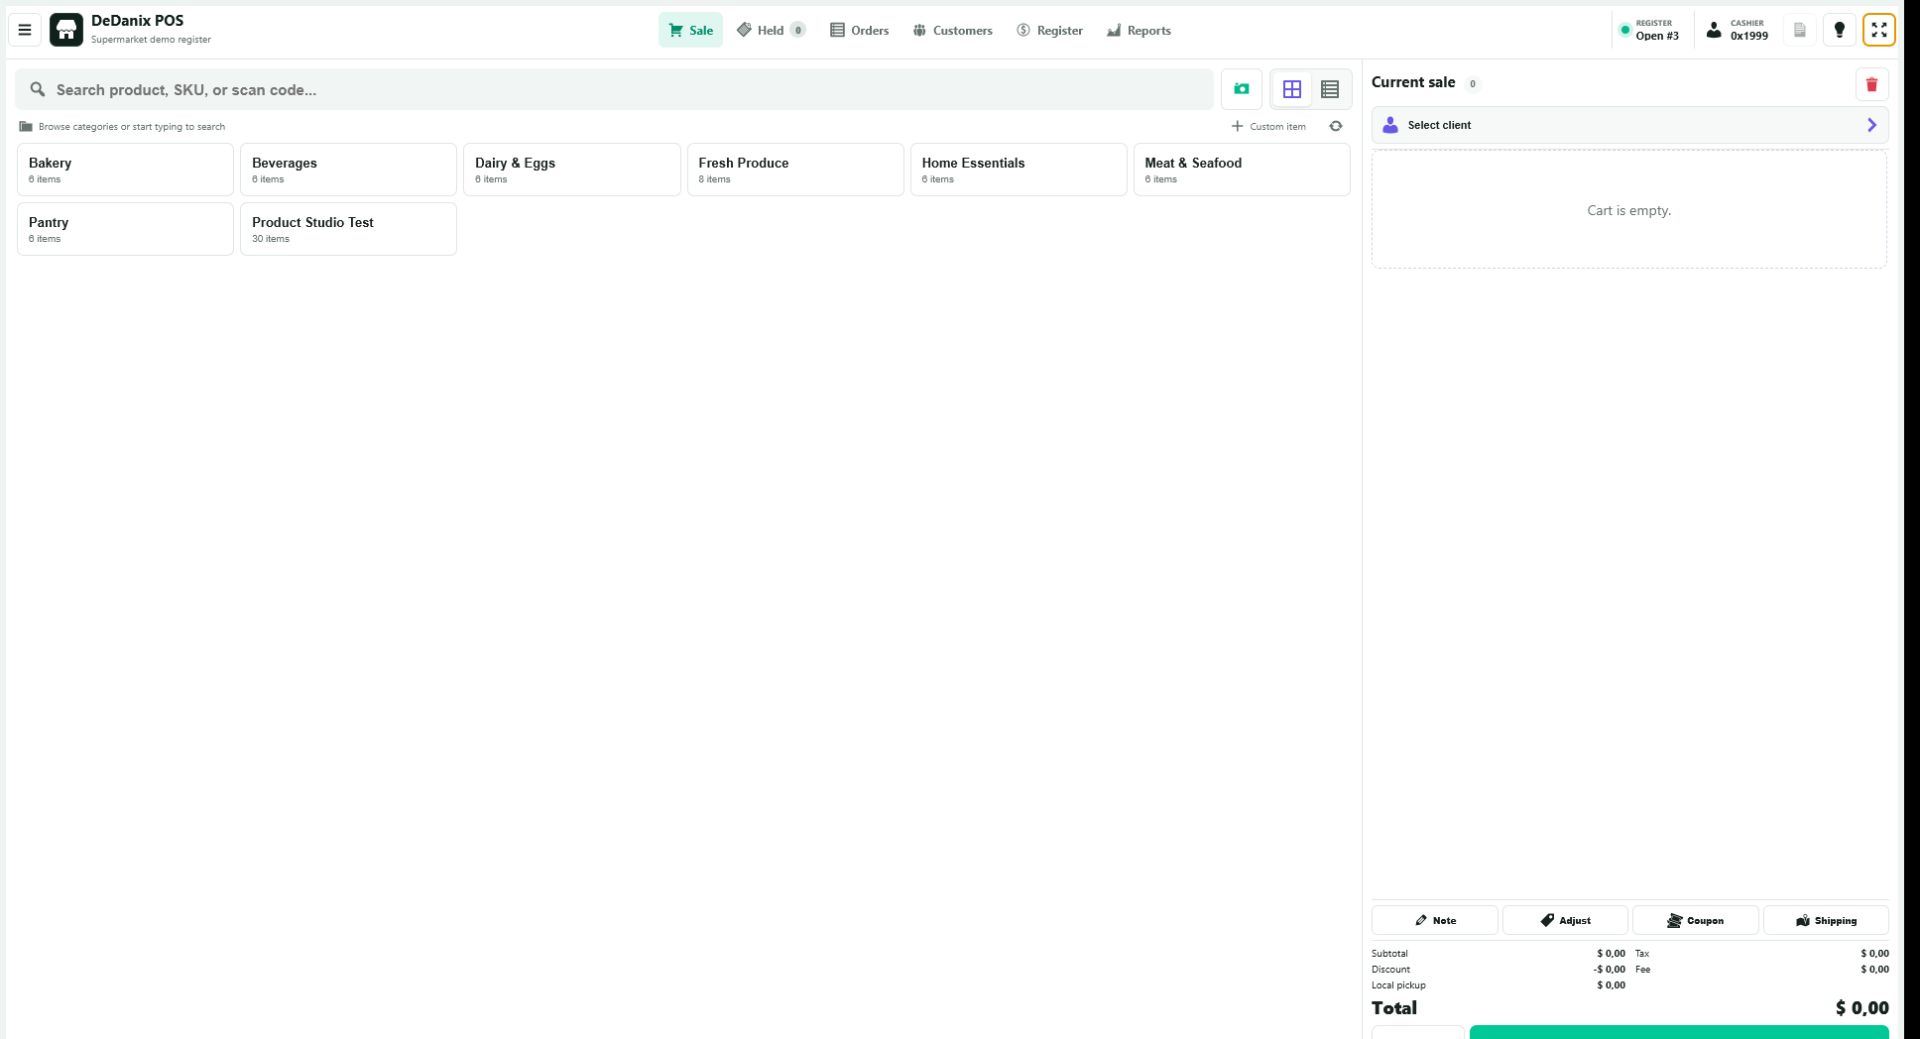The width and height of the screenshot is (1920, 1039).
Task: Toggle fullscreen mode icon
Action: click(x=1879, y=30)
